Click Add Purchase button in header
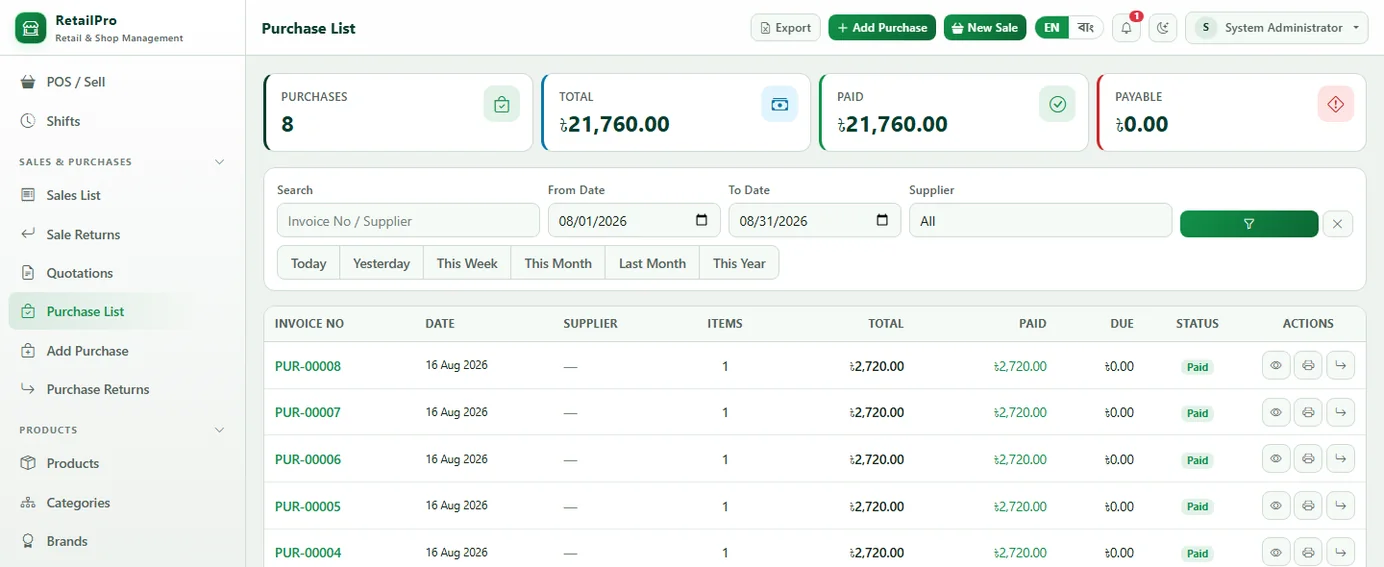This screenshot has height=567, width=1384. coord(881,28)
